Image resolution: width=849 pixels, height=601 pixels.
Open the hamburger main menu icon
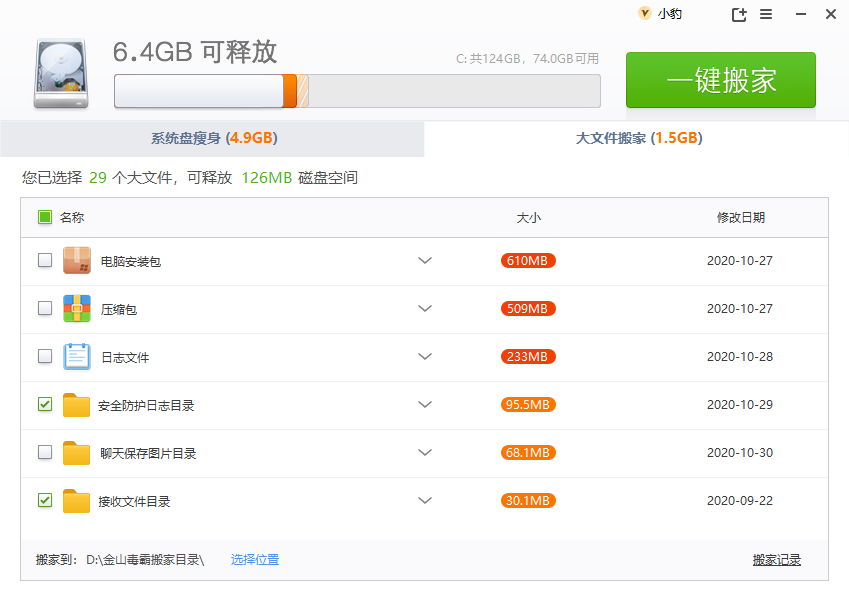766,14
